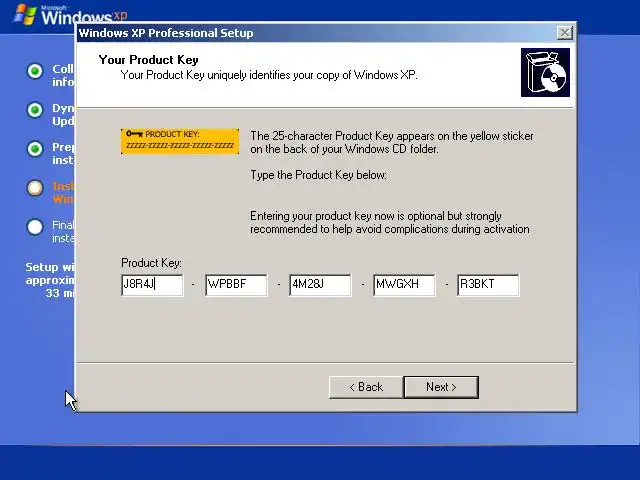640x480 pixels.
Task: Click the 'Your Product Key' heading
Action: (x=149, y=60)
